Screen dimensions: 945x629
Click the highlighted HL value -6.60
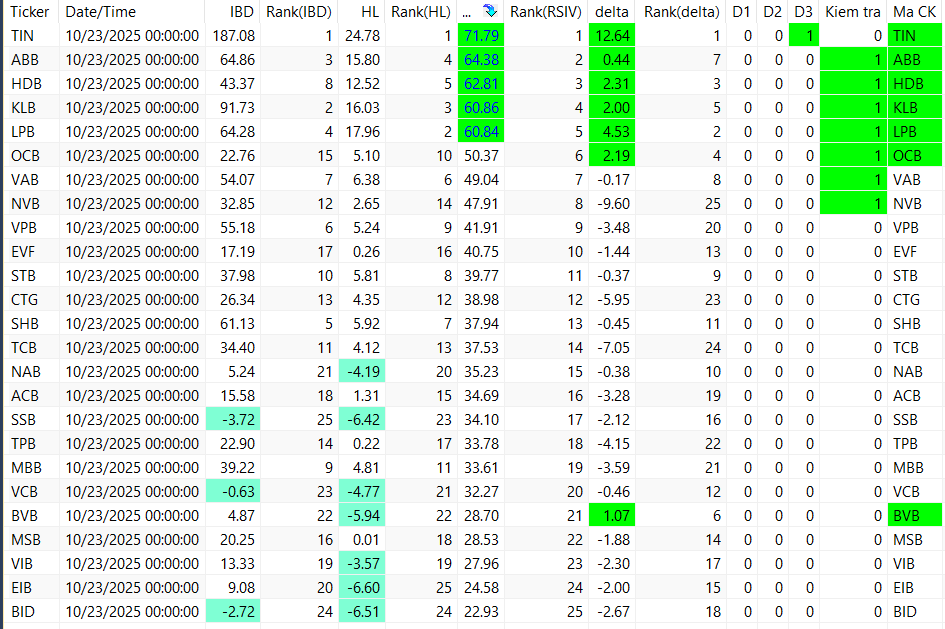pyautogui.click(x=362, y=588)
